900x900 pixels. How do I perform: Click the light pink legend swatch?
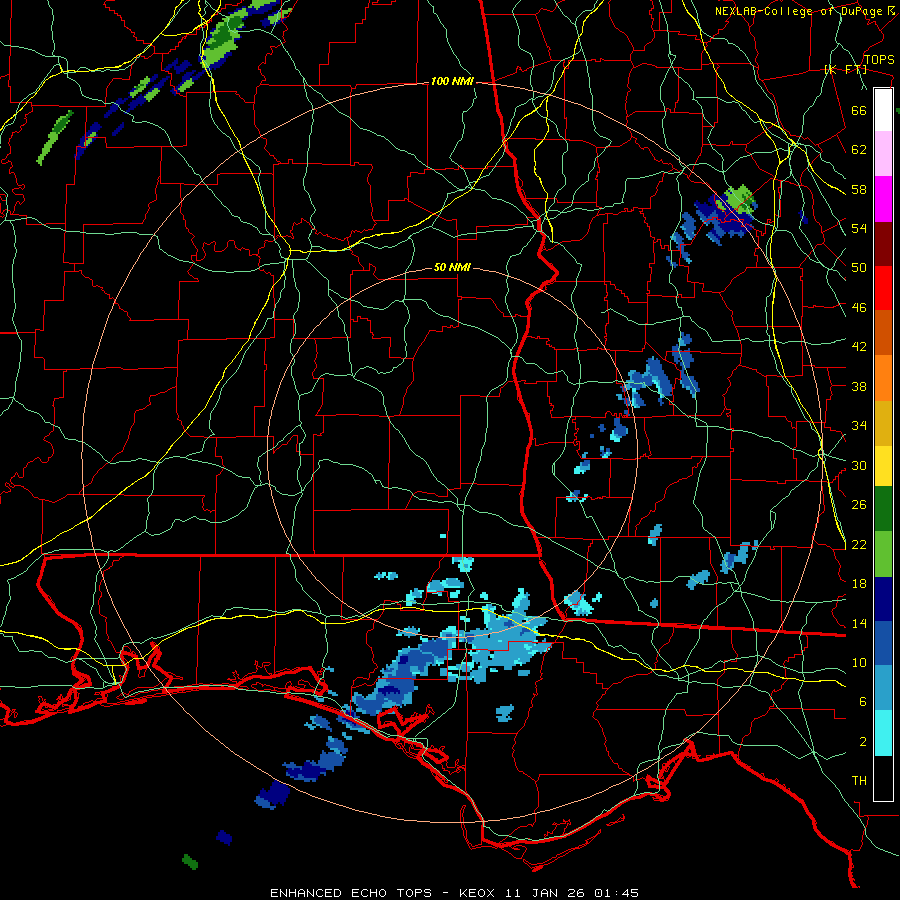click(x=883, y=154)
